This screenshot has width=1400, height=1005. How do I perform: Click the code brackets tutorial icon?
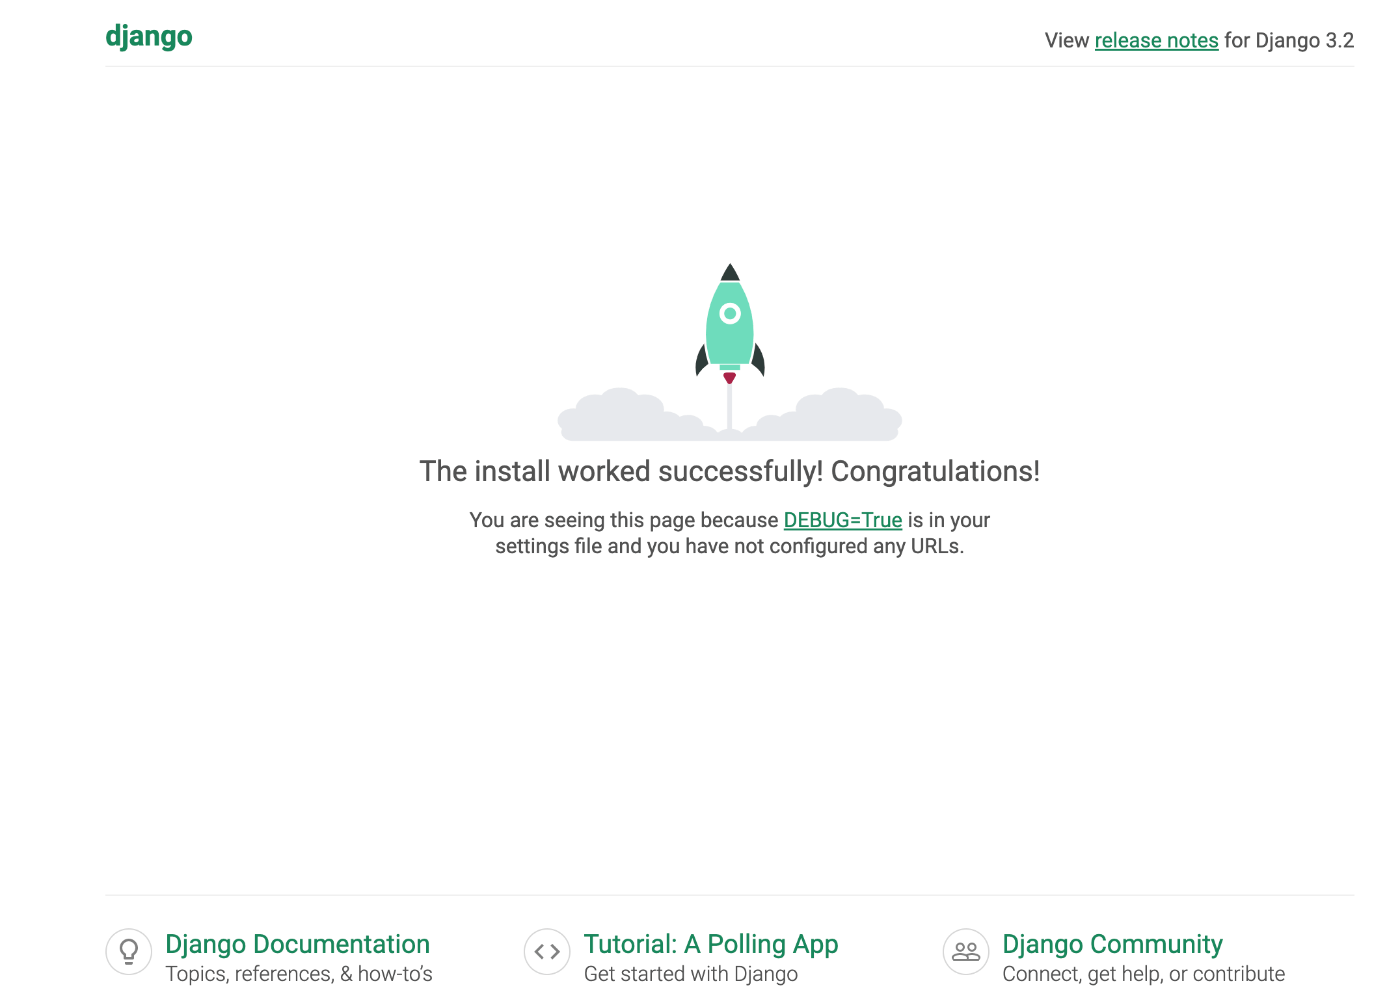[547, 951]
